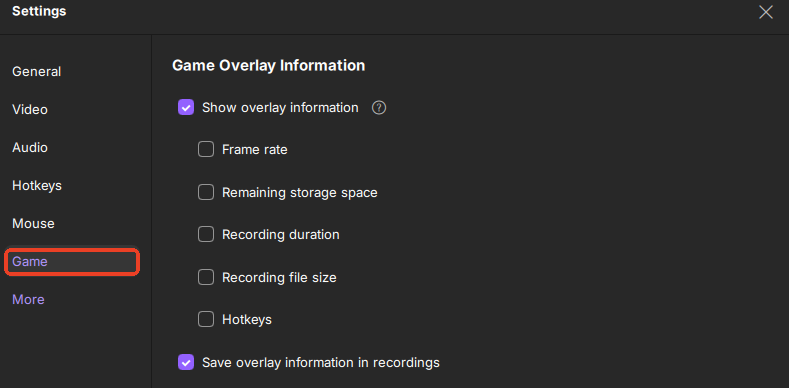Open the Mouse settings tab
This screenshot has width=789, height=388.
[x=33, y=223]
